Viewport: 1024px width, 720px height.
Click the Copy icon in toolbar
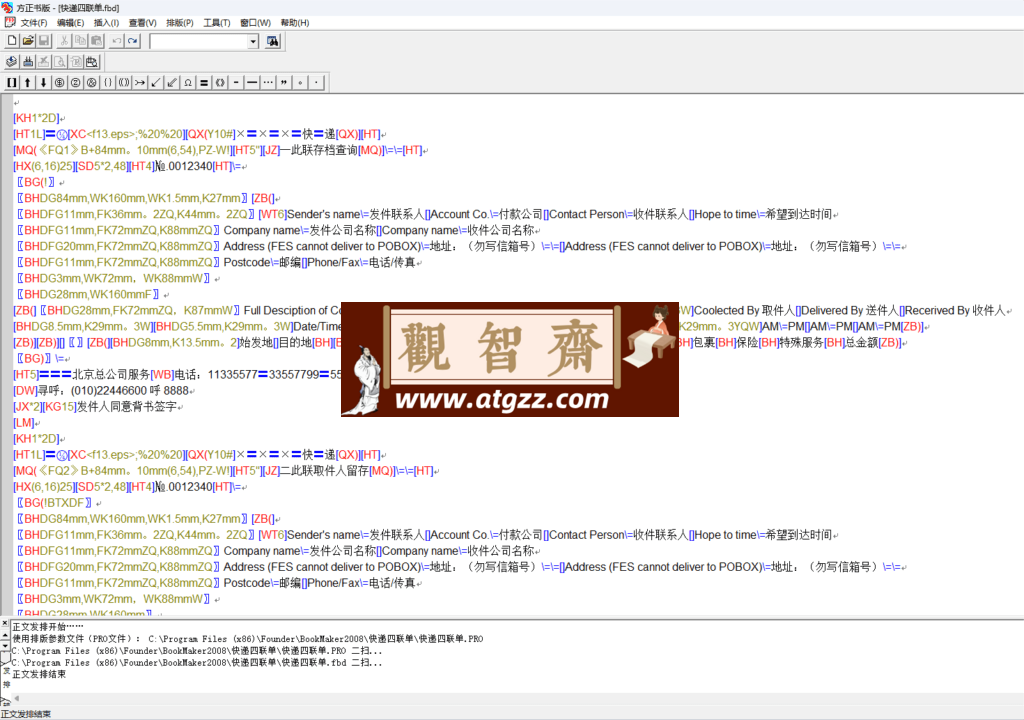80,41
